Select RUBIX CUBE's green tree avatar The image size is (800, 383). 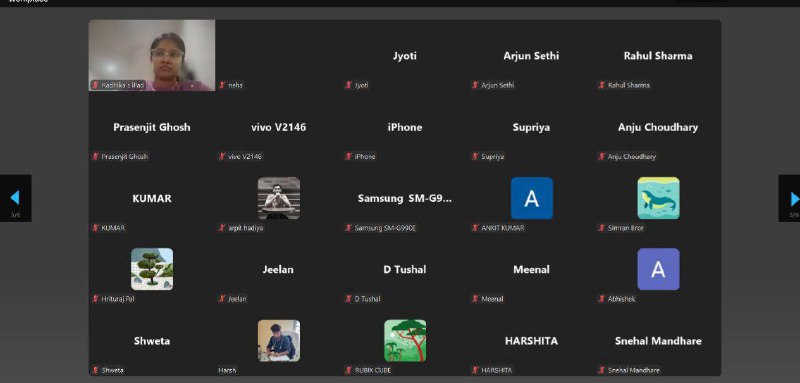coord(405,341)
